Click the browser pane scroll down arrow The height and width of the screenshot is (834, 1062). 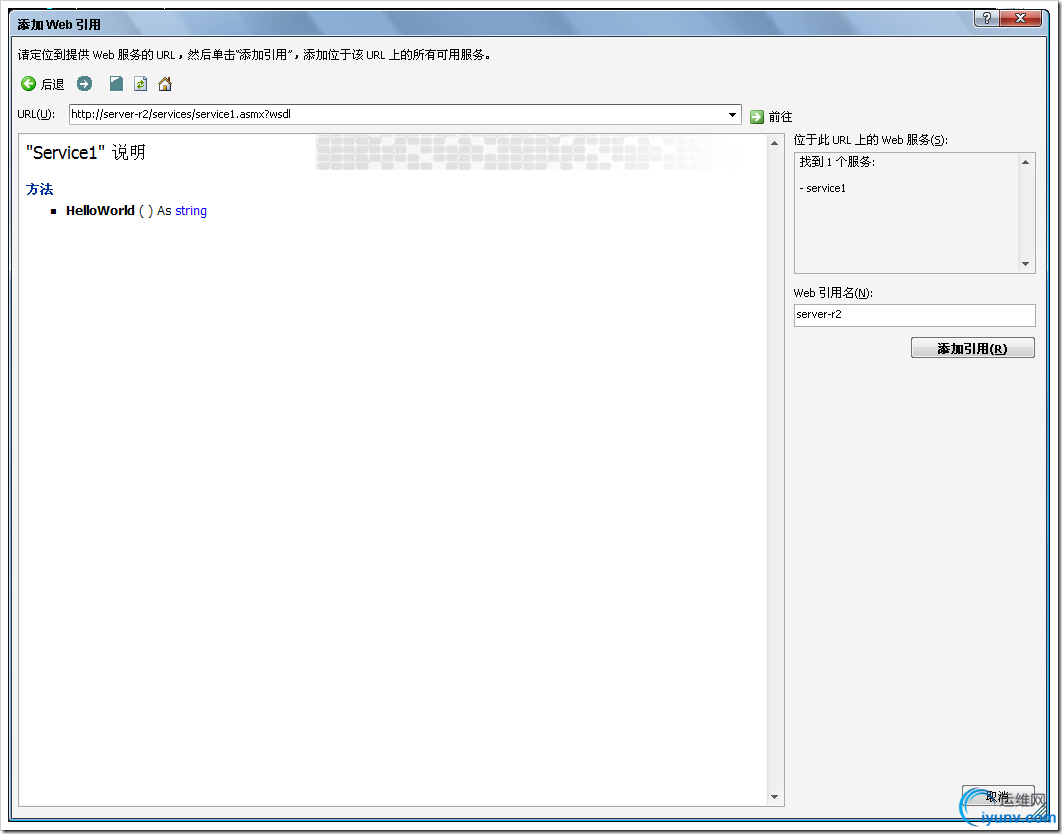click(x=774, y=797)
